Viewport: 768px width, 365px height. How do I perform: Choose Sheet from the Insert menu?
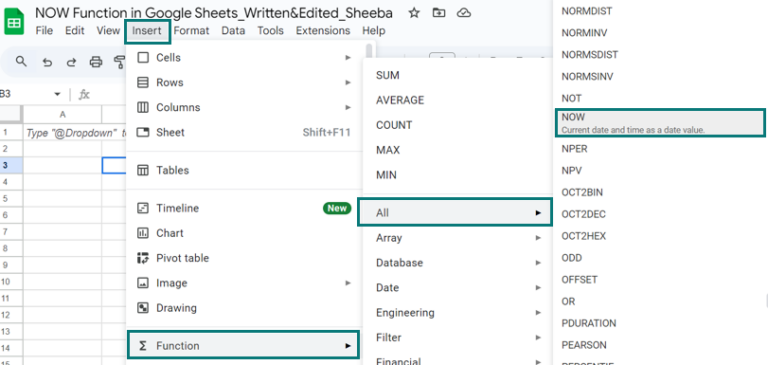pyautogui.click(x=244, y=132)
